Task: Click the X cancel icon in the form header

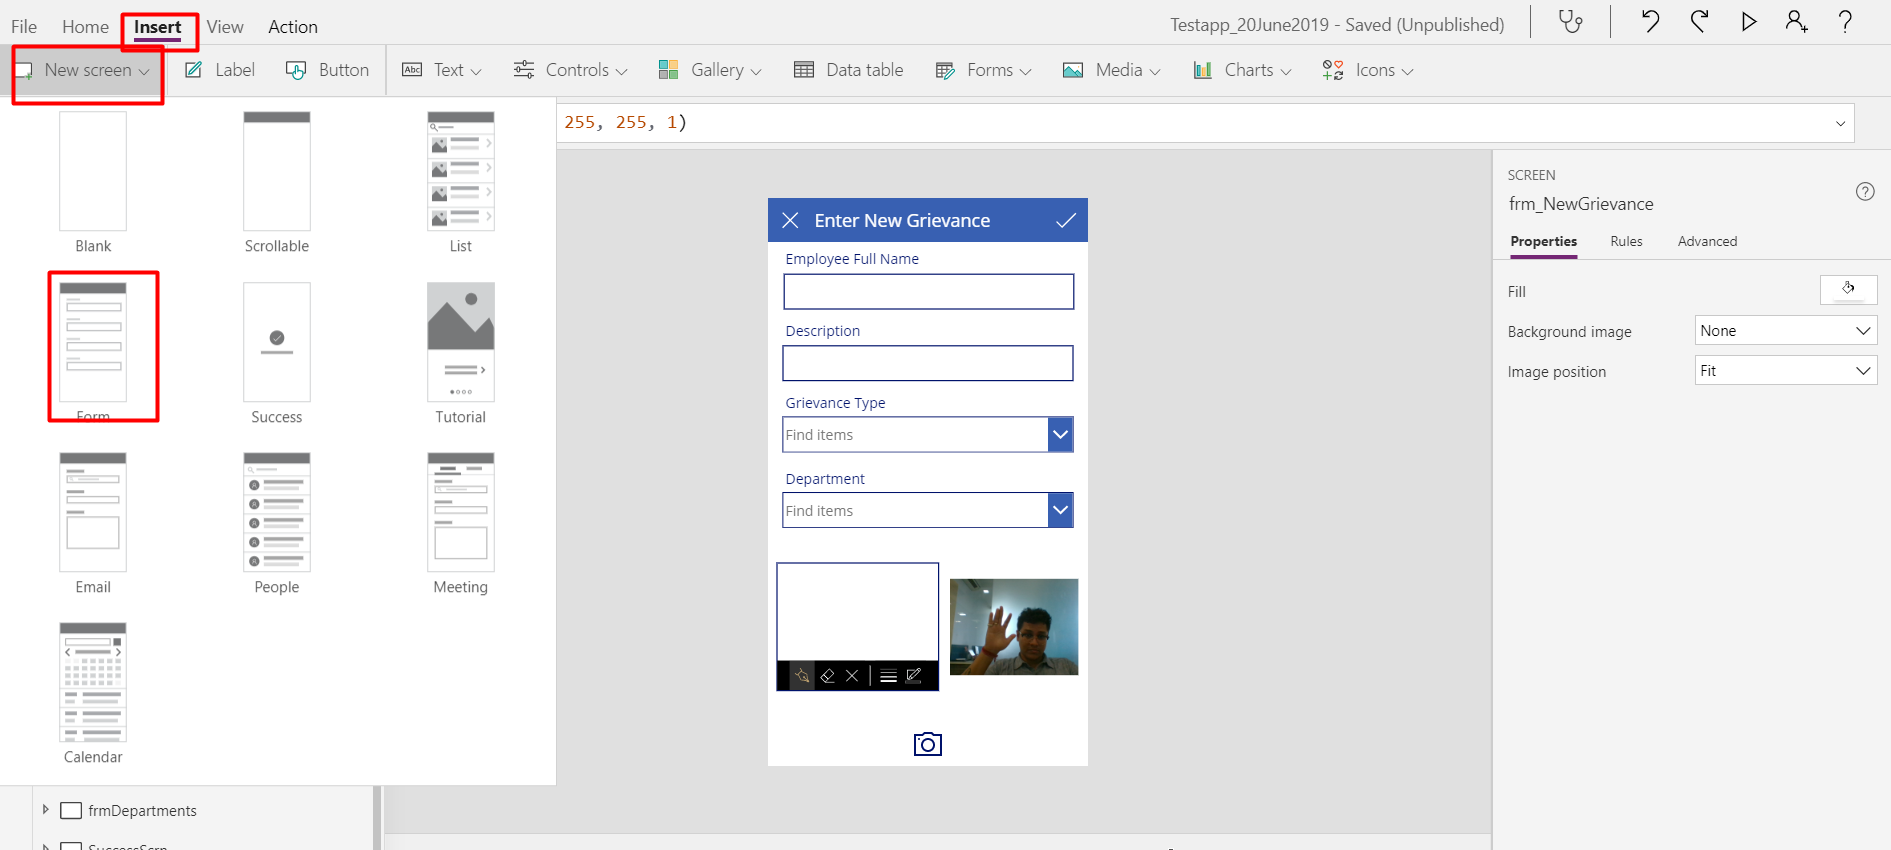Action: pos(790,220)
